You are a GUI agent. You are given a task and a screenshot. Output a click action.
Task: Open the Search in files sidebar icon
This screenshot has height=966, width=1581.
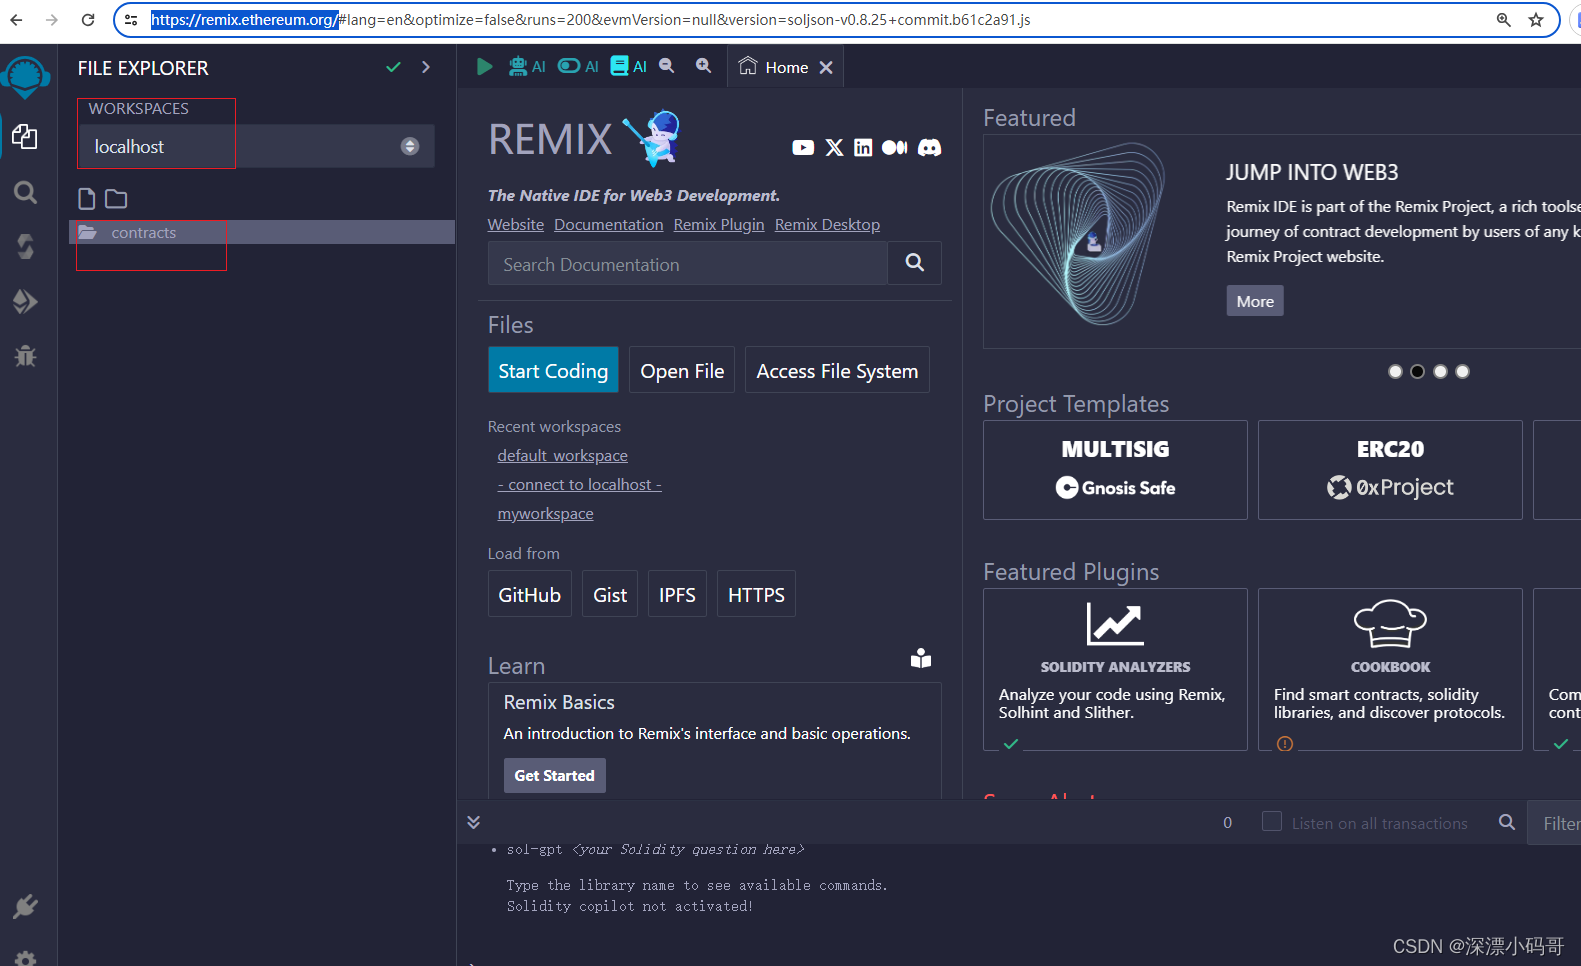tap(25, 192)
